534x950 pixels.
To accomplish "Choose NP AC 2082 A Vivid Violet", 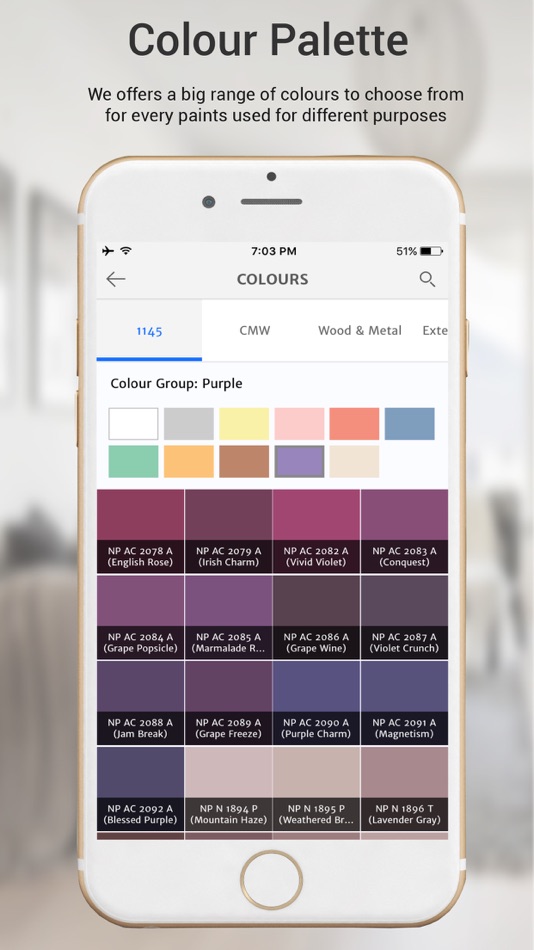I will pyautogui.click(x=316, y=531).
